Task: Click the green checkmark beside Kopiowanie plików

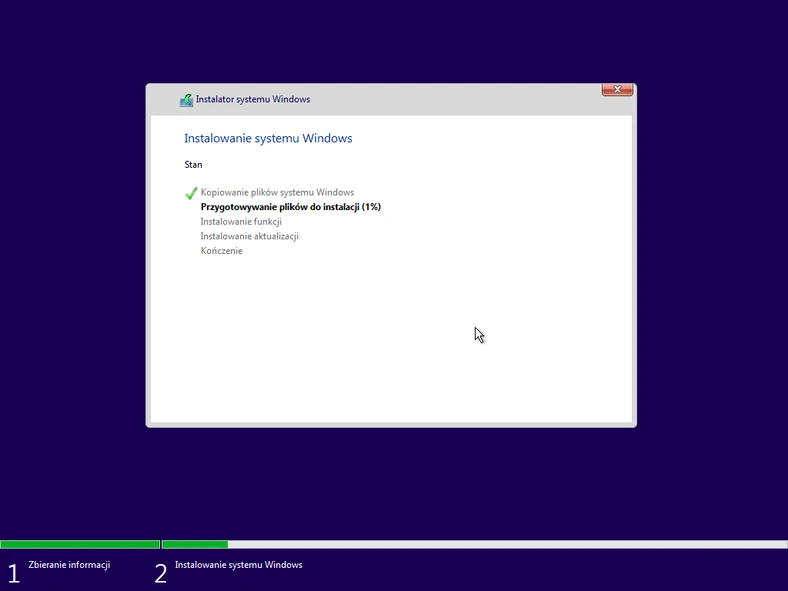Action: [191, 193]
